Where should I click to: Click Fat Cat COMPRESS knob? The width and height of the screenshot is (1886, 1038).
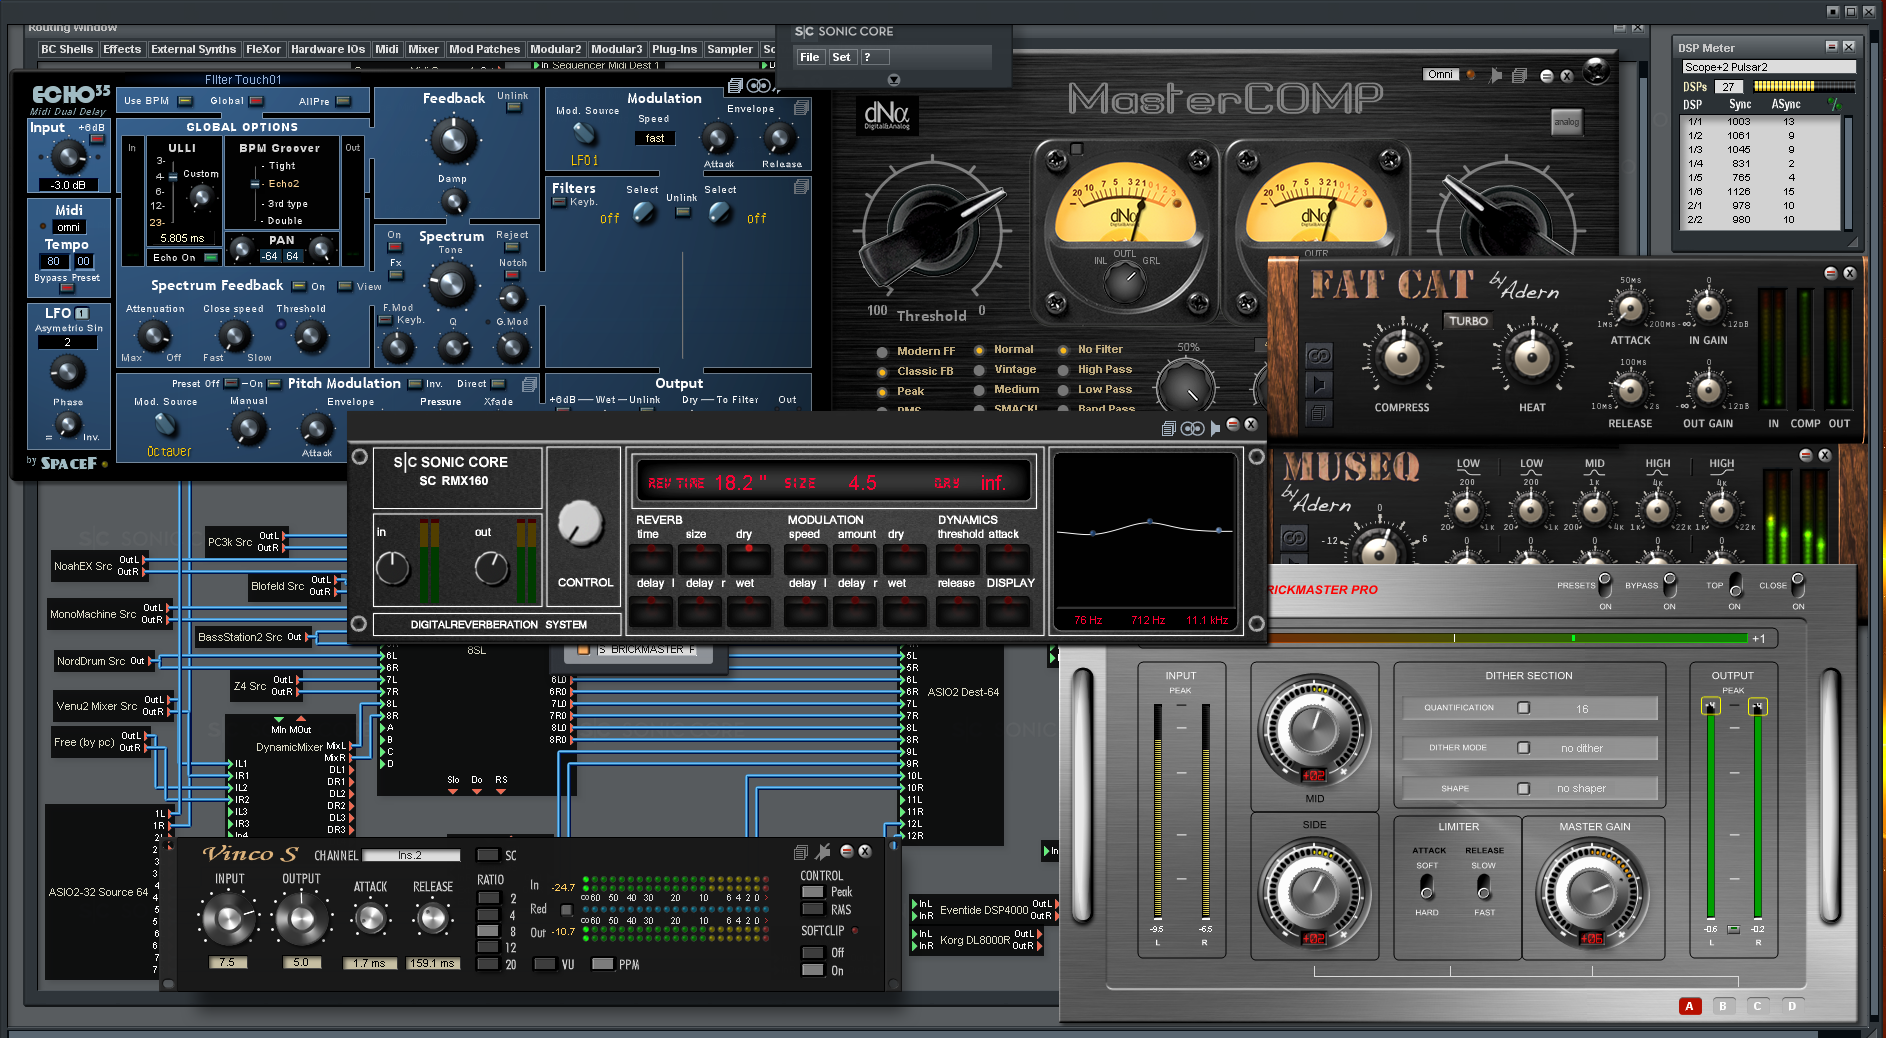pyautogui.click(x=1402, y=357)
